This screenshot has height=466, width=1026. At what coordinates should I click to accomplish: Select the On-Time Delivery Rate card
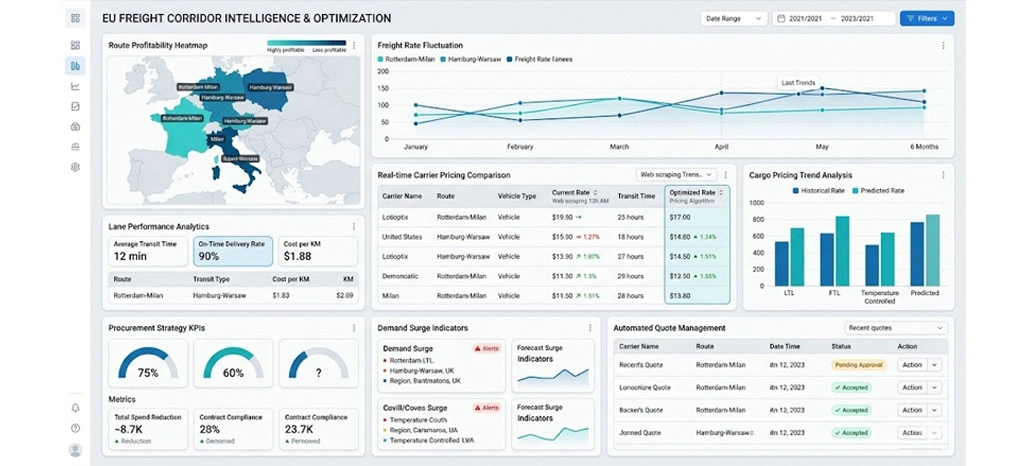(x=233, y=251)
